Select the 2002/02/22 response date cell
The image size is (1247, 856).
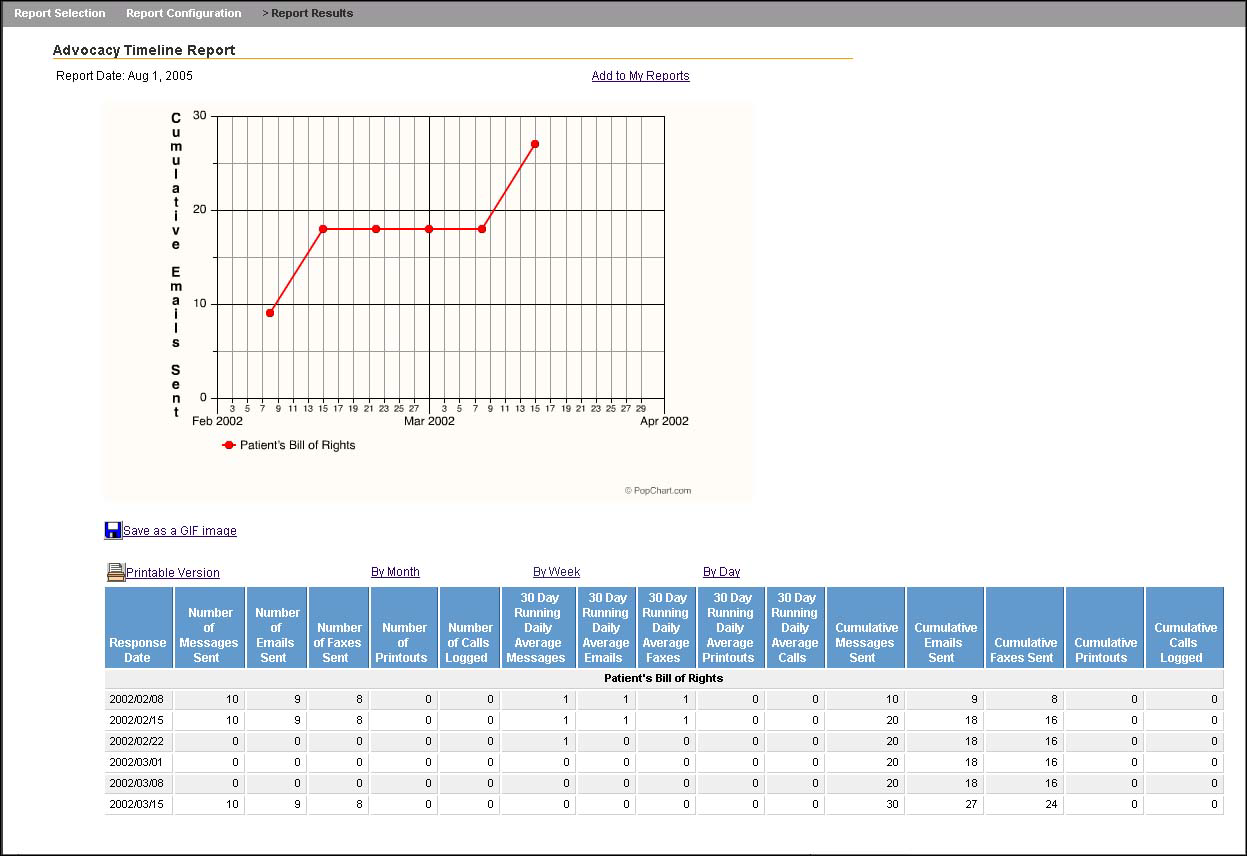(139, 742)
